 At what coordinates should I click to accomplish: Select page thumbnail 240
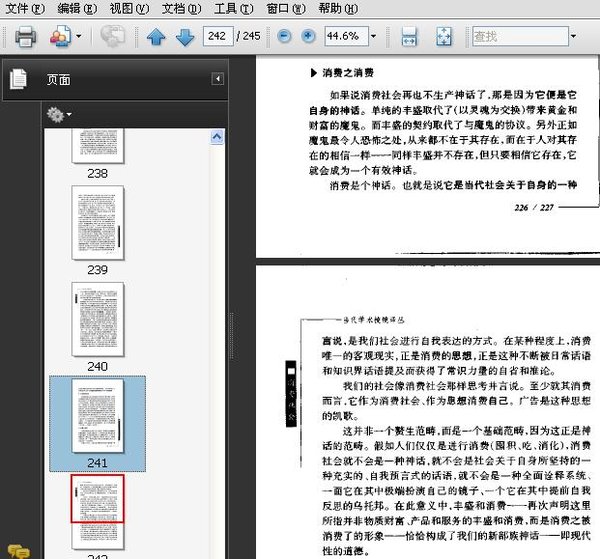98,319
